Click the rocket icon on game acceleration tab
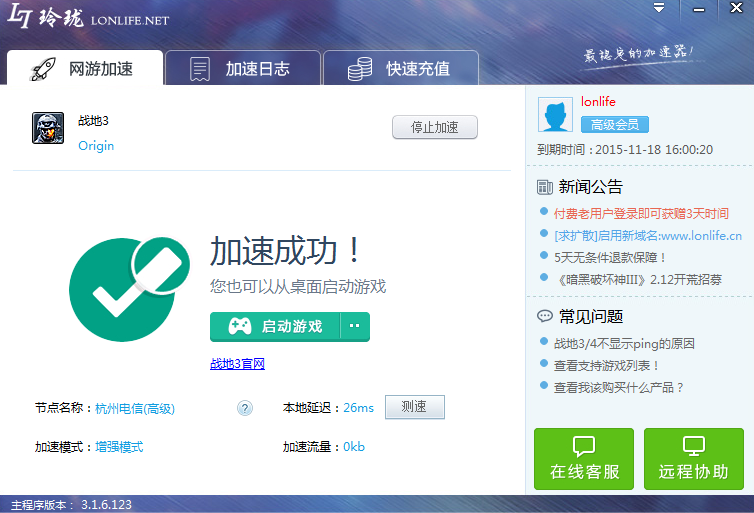 tap(44, 69)
